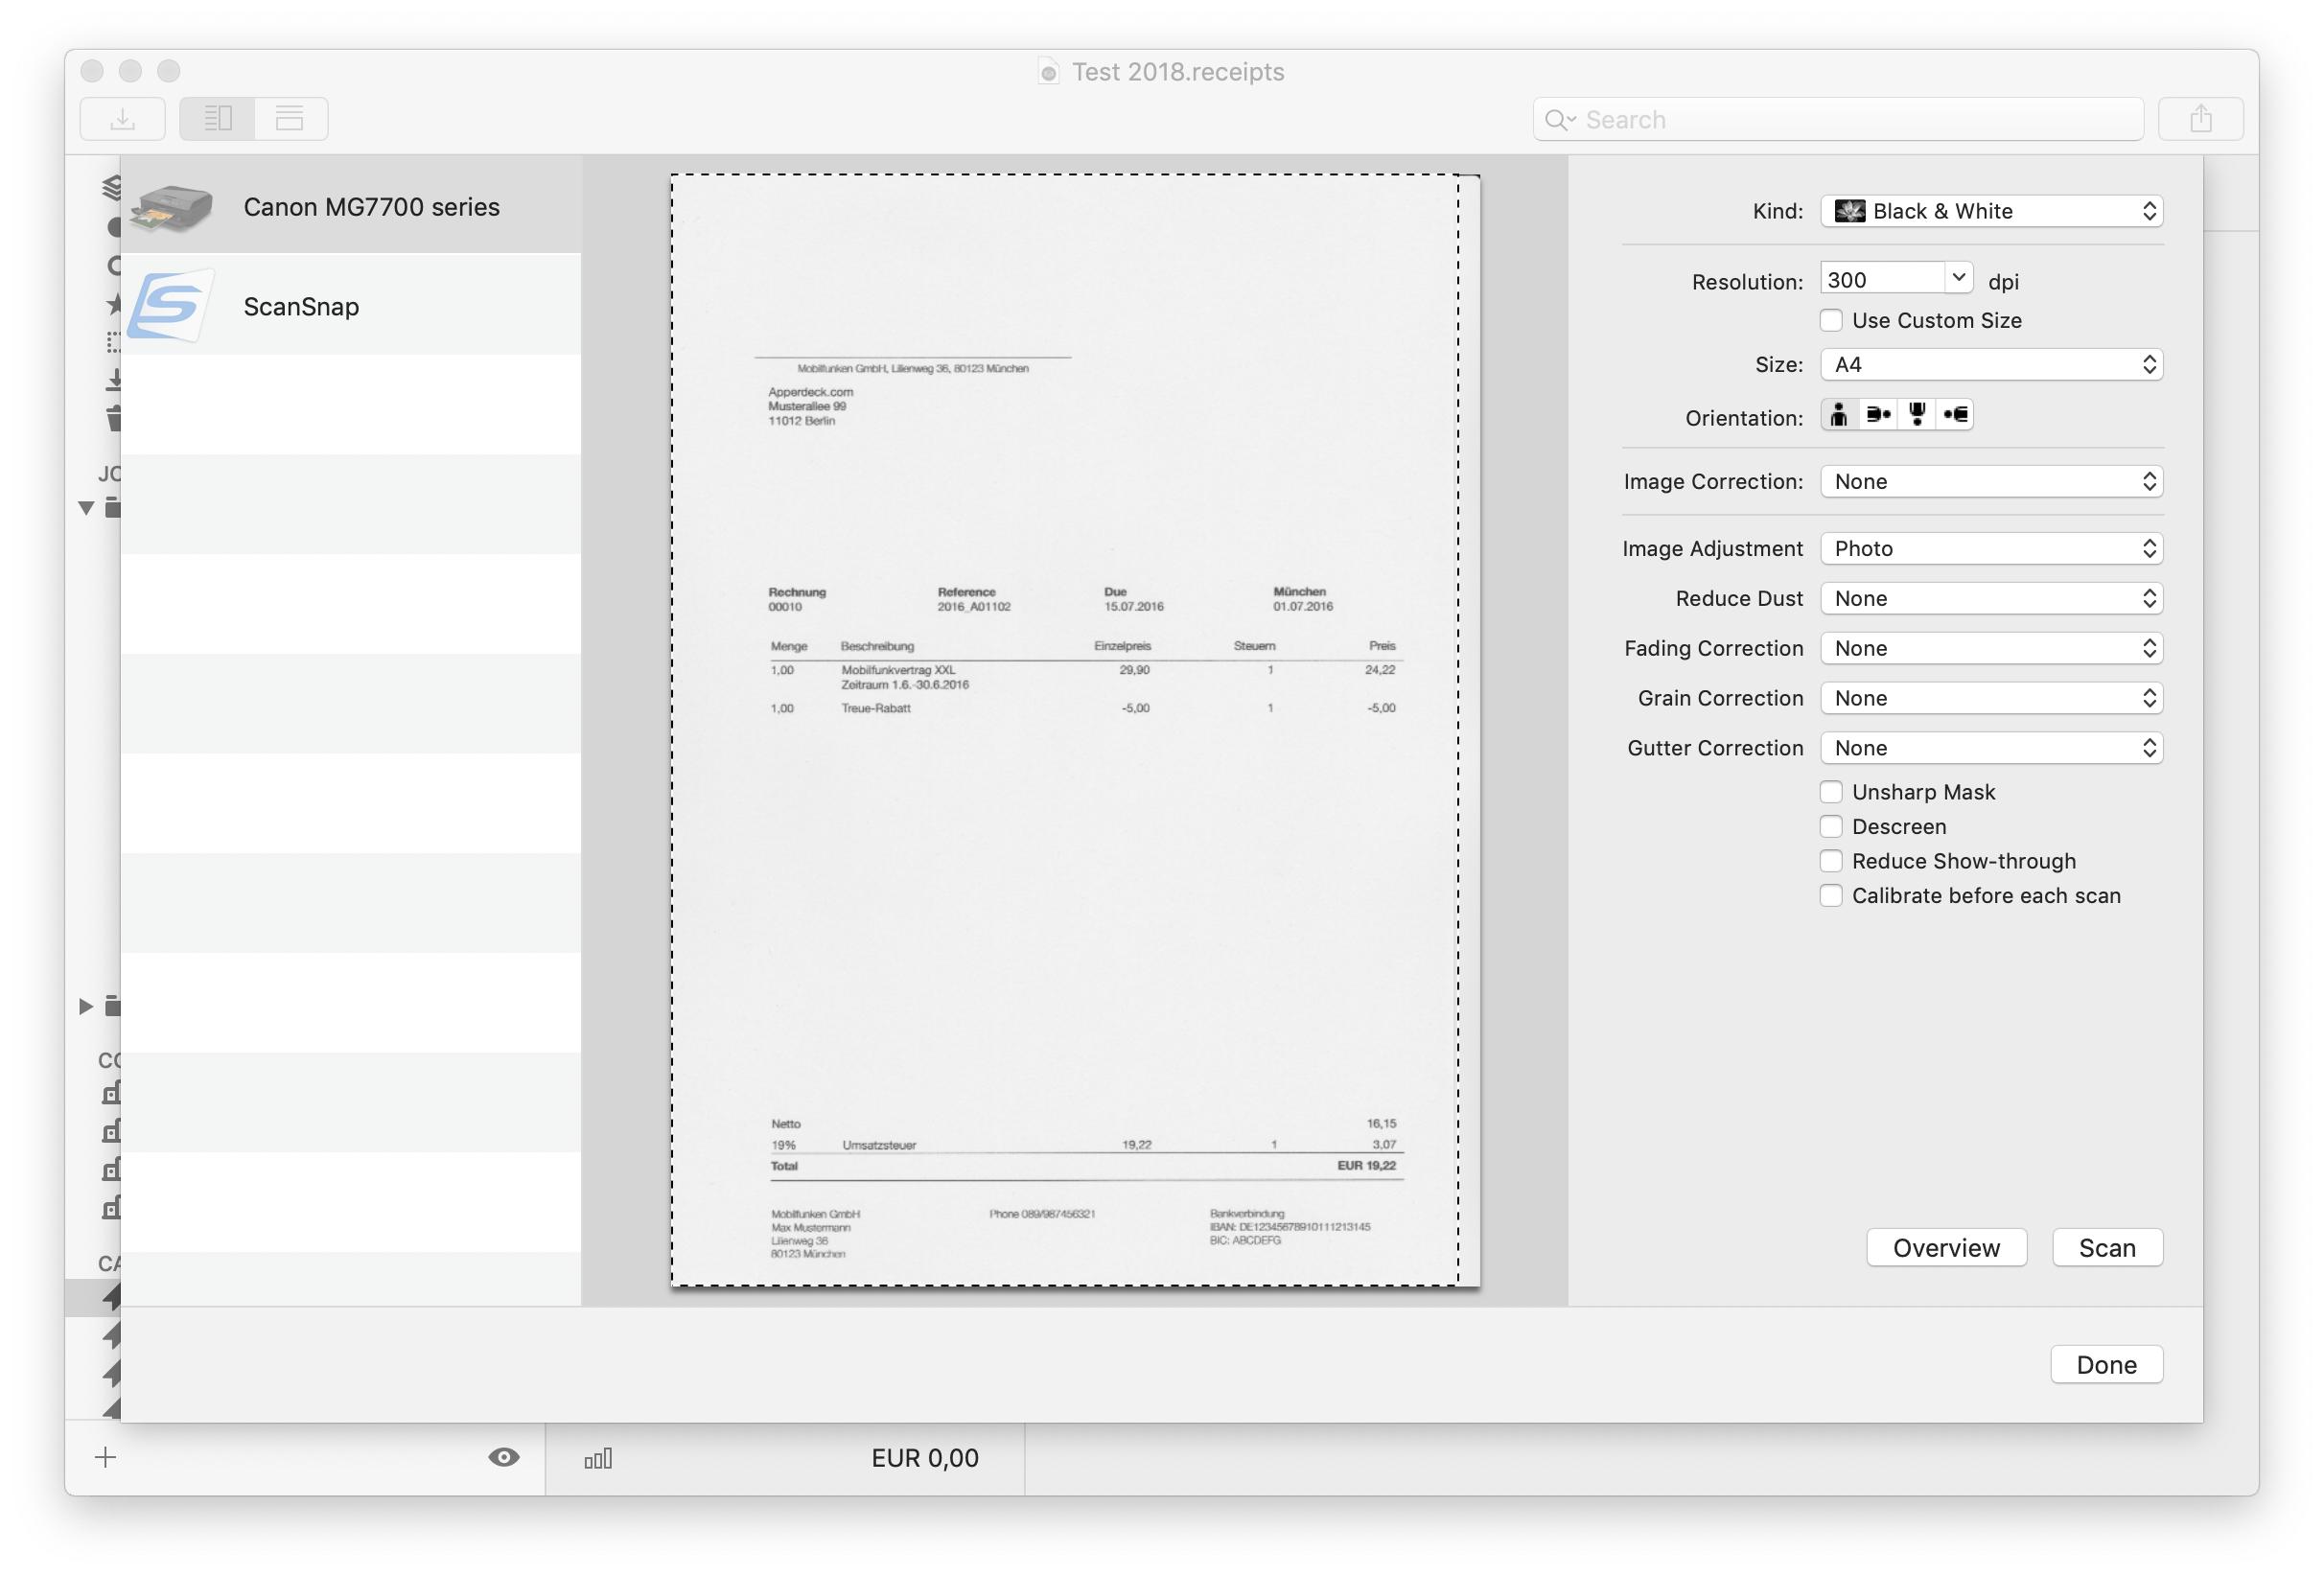The width and height of the screenshot is (2324, 1576).
Task: Select the first layout view icon in toolbar
Action: pyautogui.click(x=216, y=117)
